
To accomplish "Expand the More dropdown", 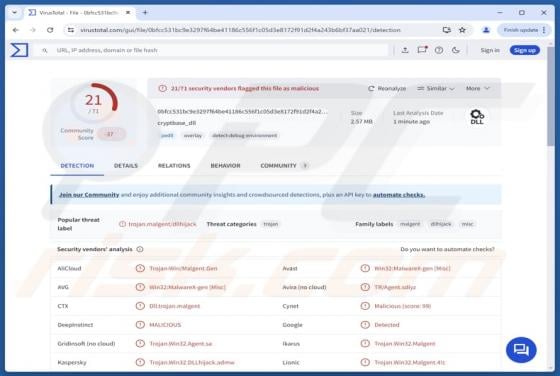I will (478, 88).
